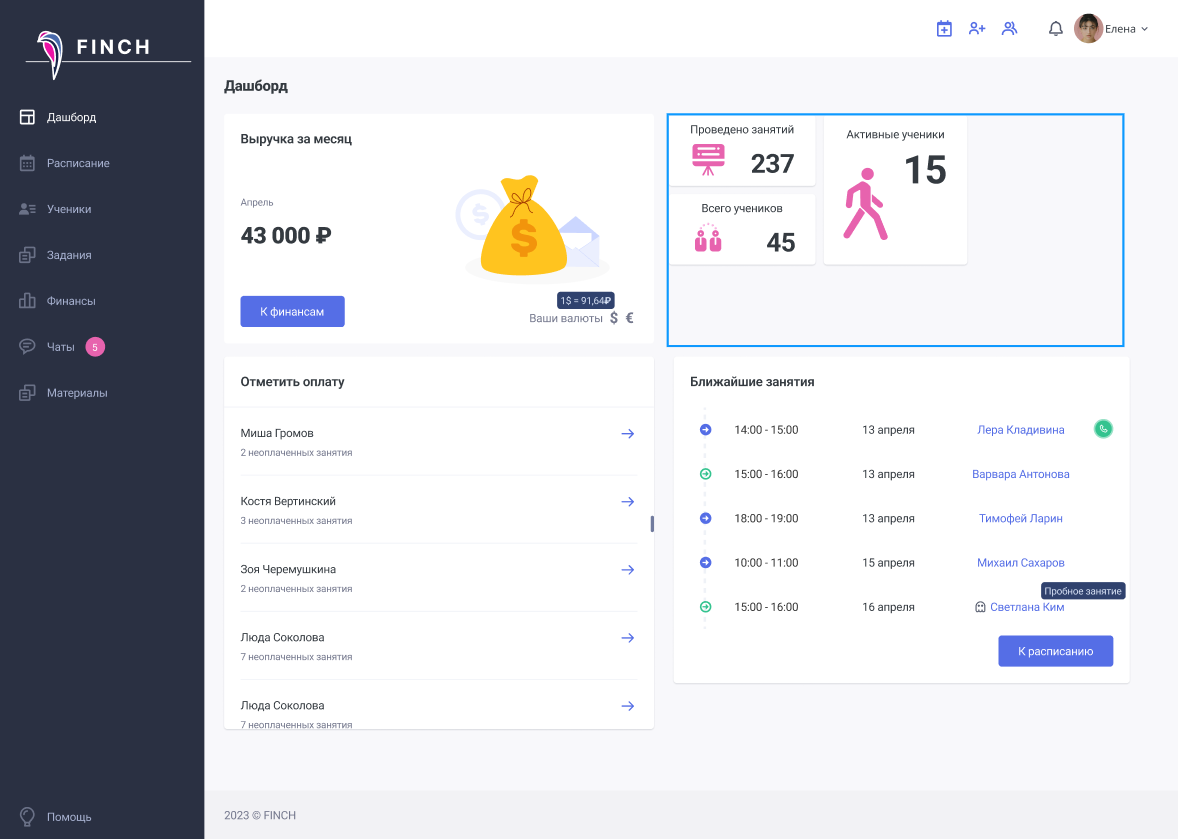The image size is (1178, 839).
Task: Click the payment list scrollbar handle
Action: click(652, 523)
